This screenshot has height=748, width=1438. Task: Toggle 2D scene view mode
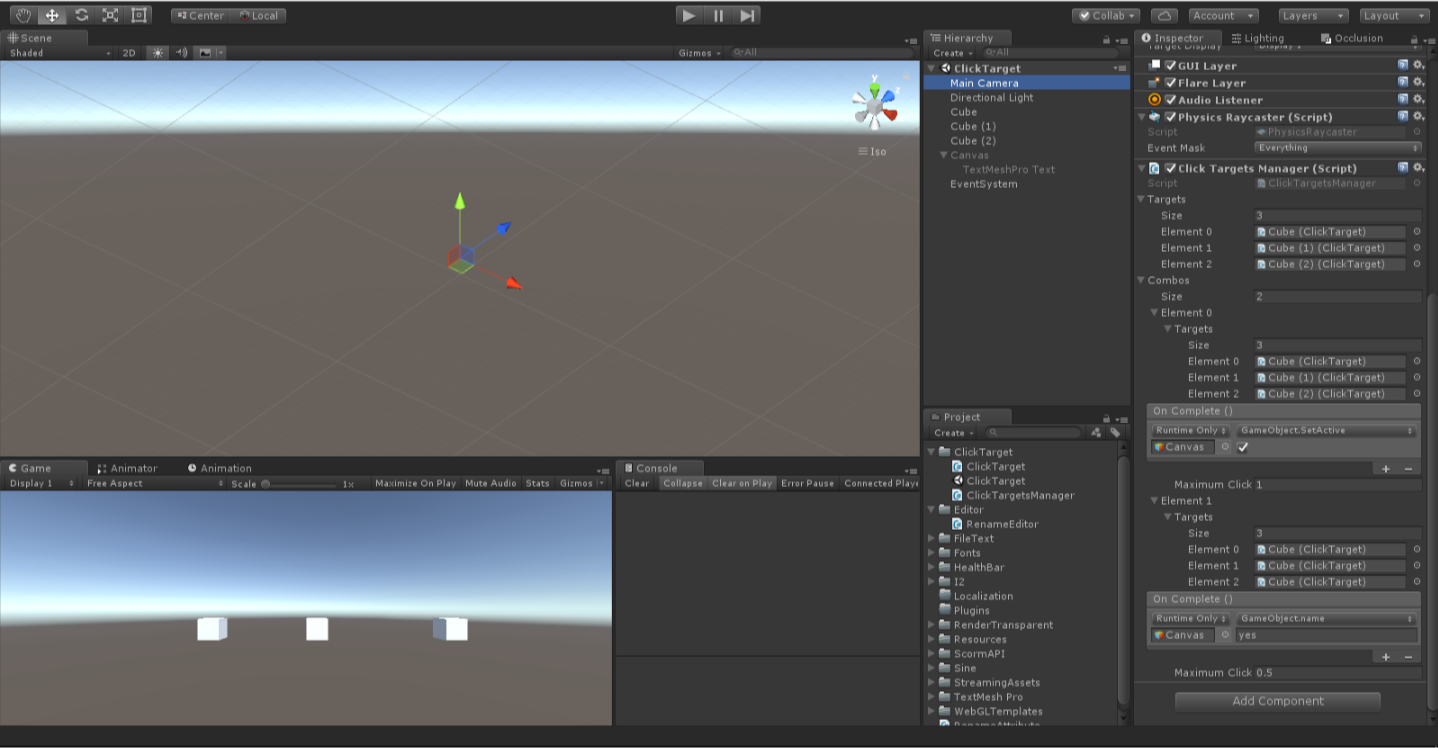[129, 53]
